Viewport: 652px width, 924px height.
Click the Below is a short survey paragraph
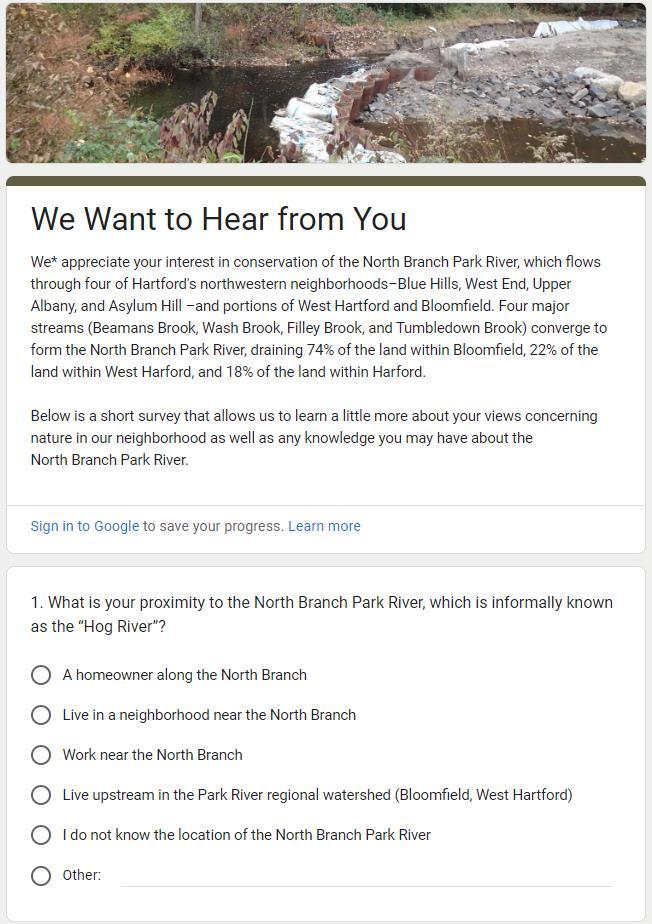coord(314,438)
